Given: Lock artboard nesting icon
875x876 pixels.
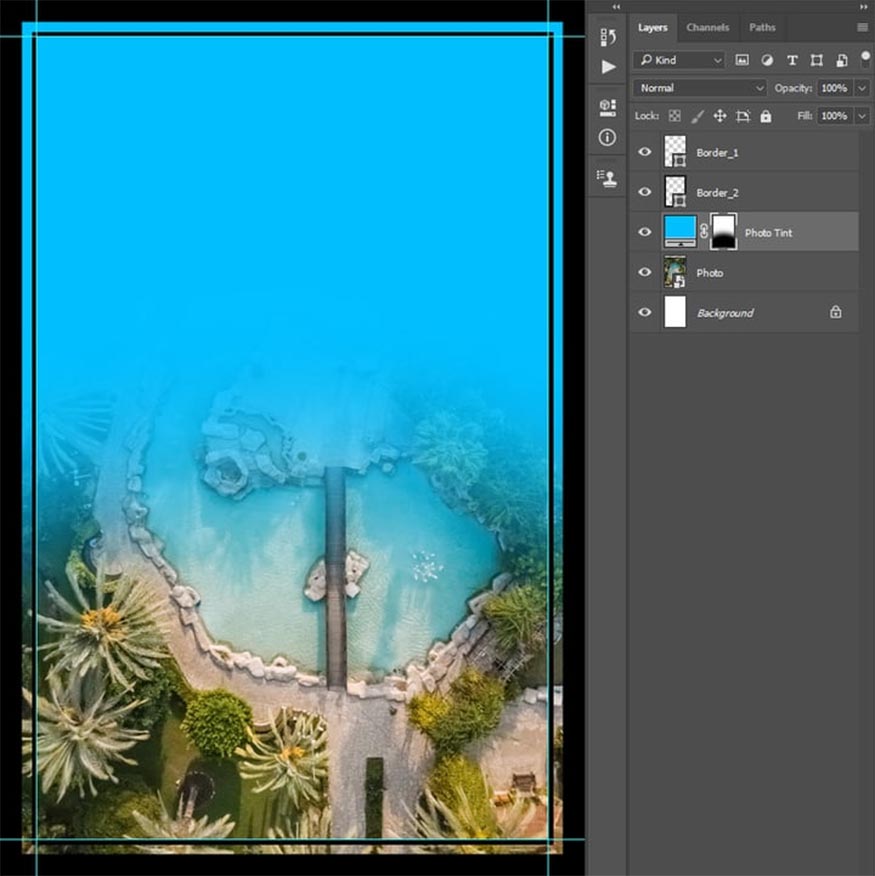Looking at the screenshot, I should (743, 116).
